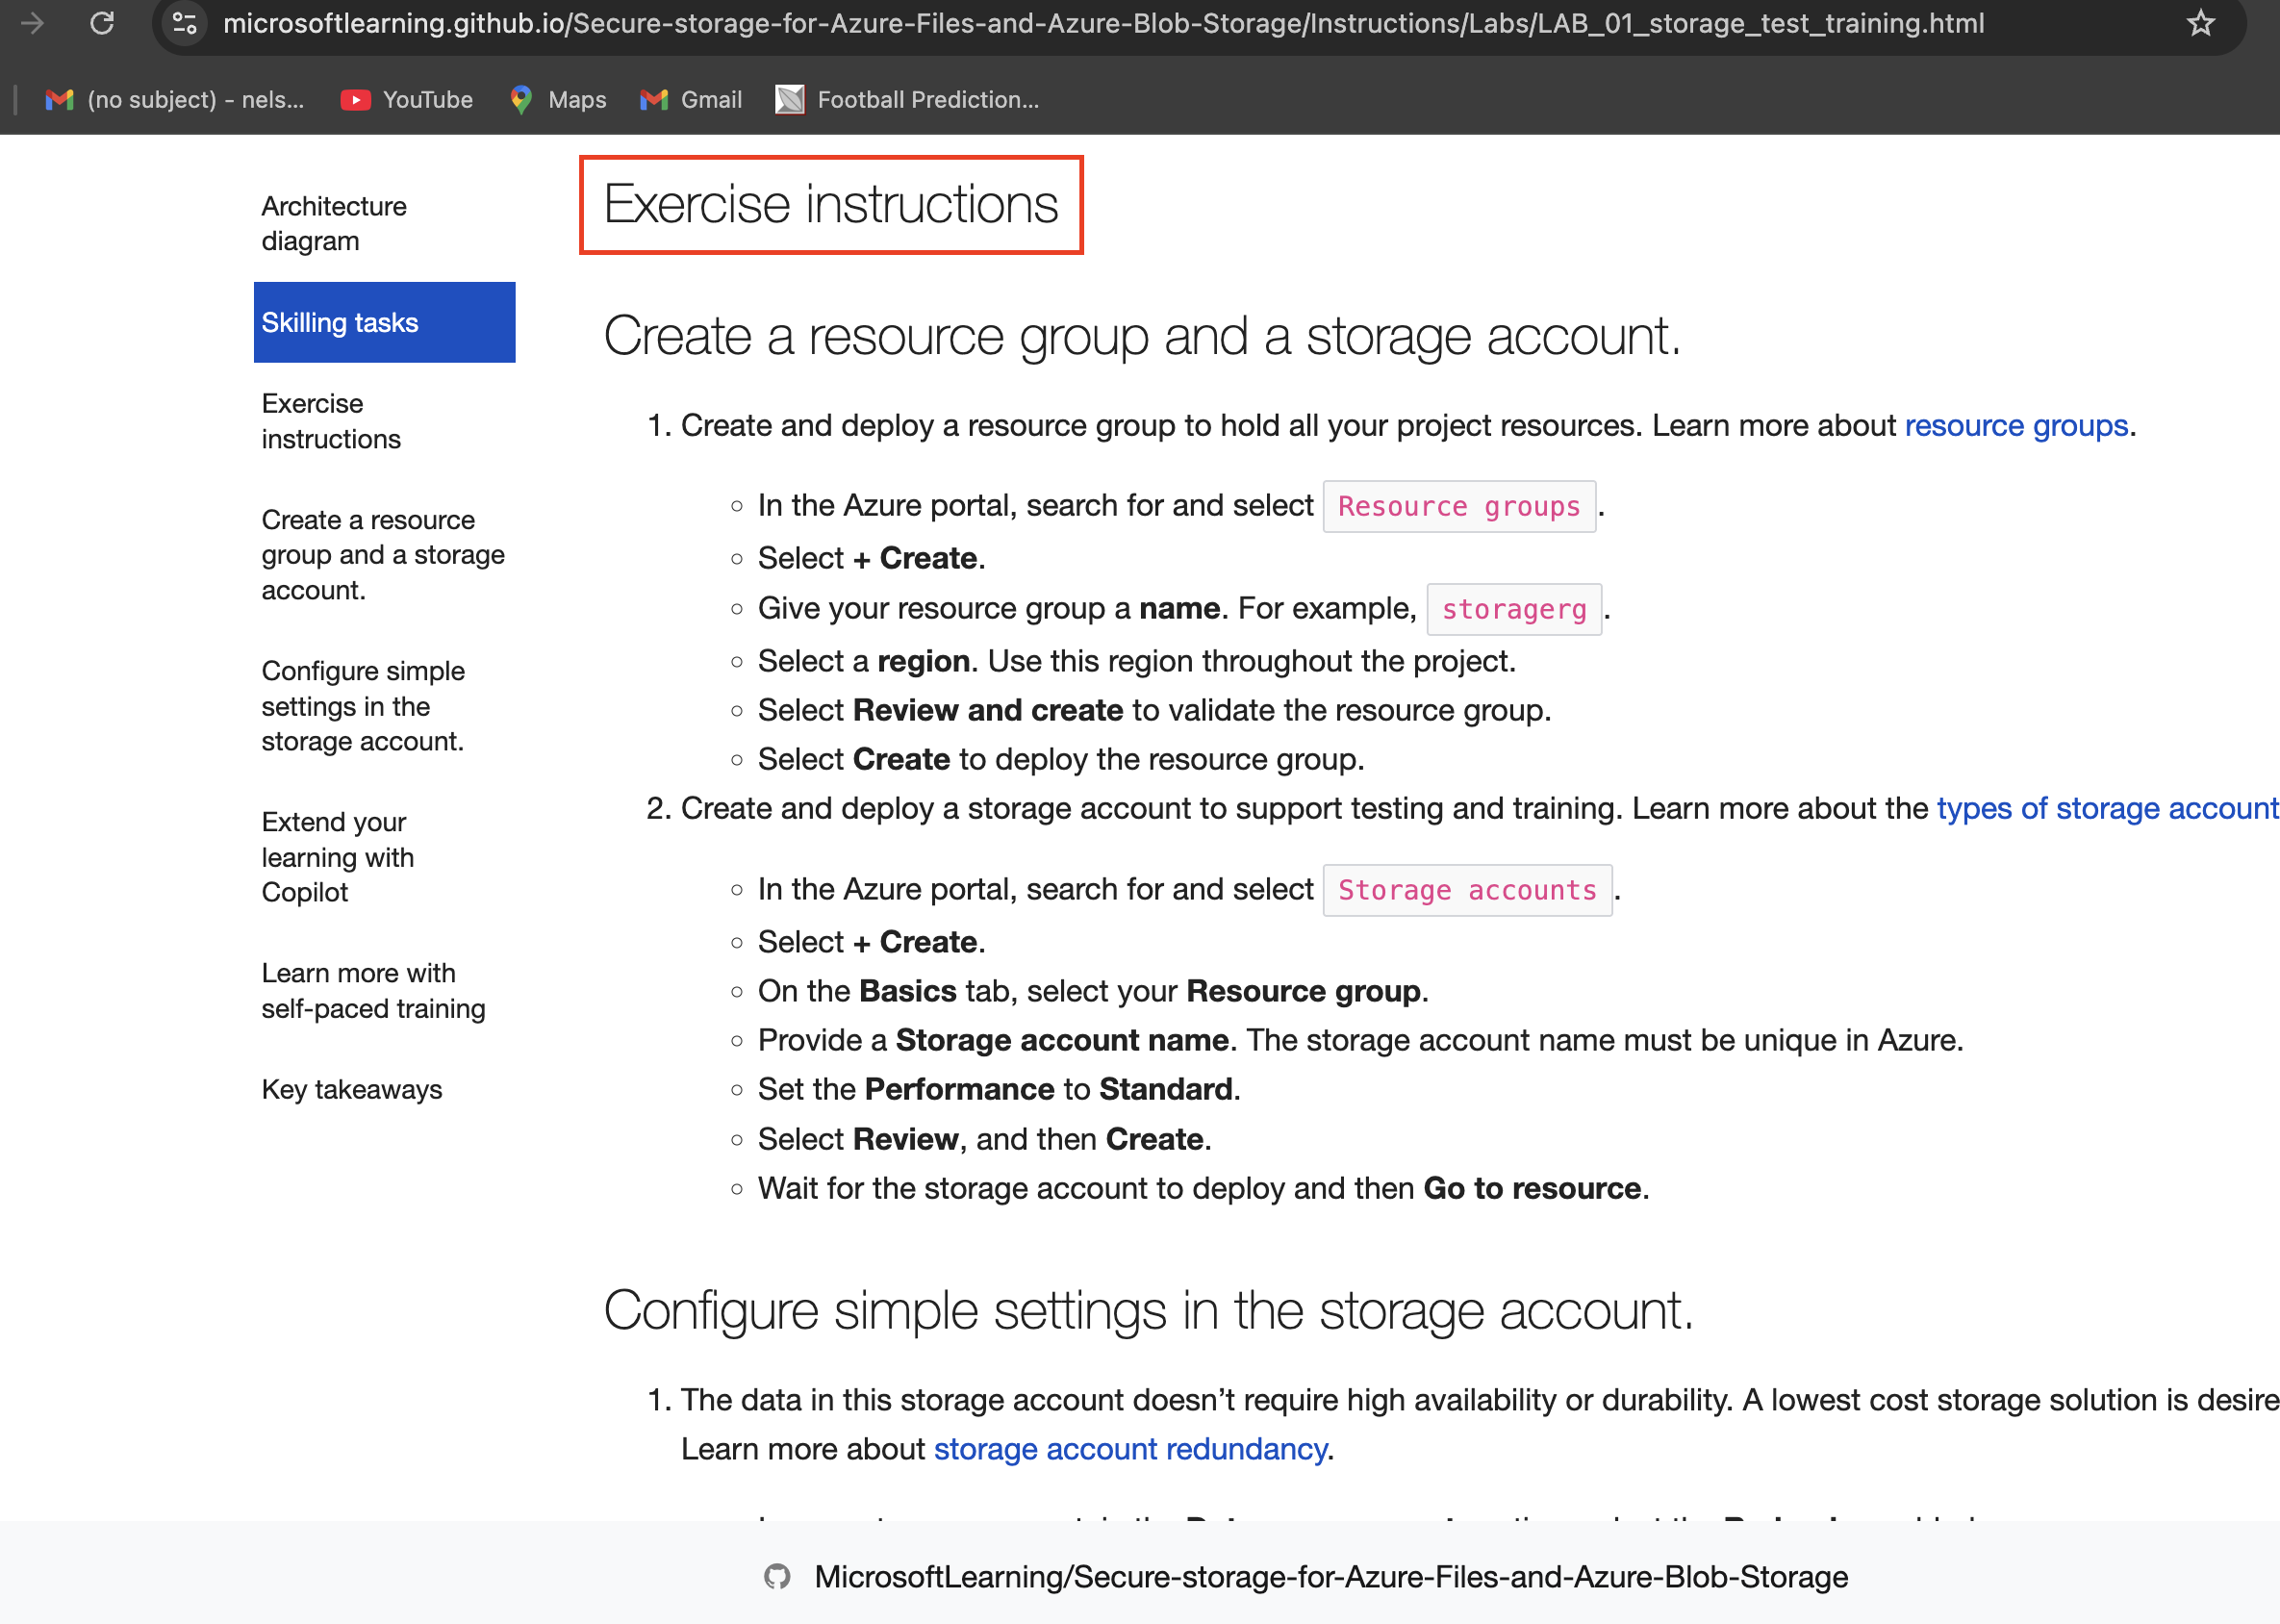The width and height of the screenshot is (2280, 1624).
Task: Click the GitHub icon in footer
Action: [777, 1577]
